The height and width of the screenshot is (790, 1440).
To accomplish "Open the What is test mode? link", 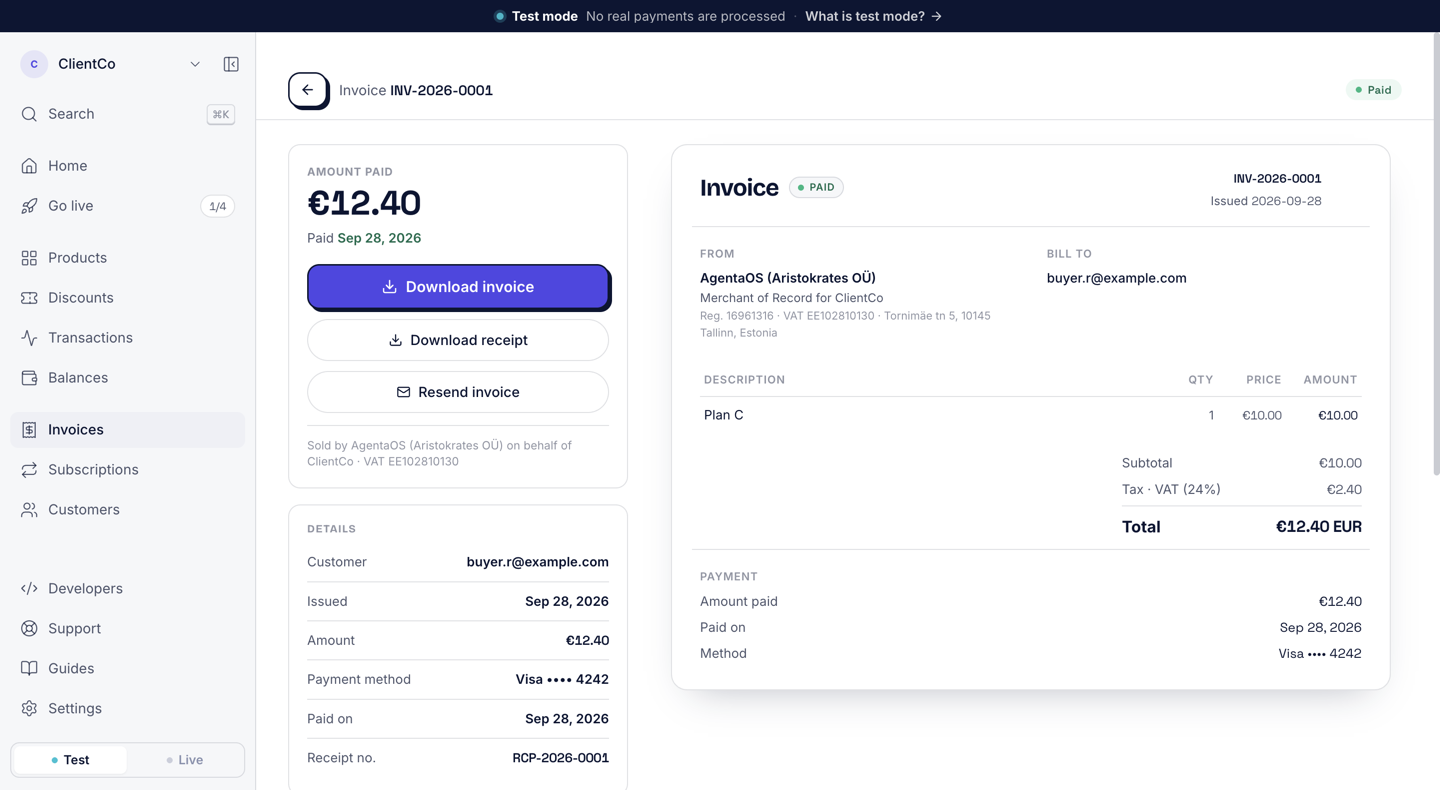I will point(873,16).
